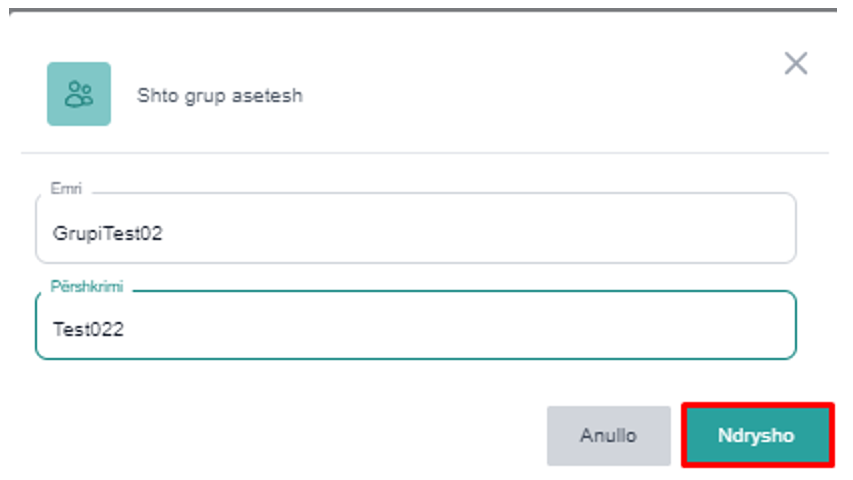Focus the Emri input field
This screenshot has width=853, height=480.
click(x=415, y=233)
